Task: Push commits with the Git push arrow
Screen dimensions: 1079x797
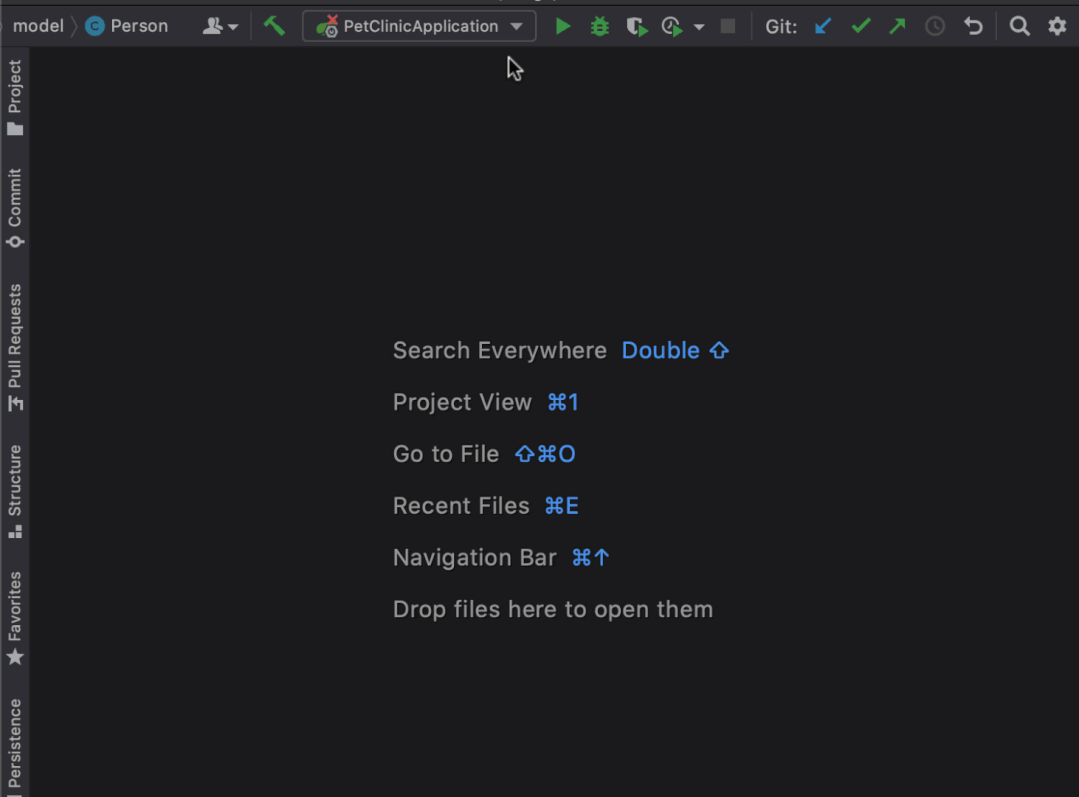Action: (x=897, y=26)
